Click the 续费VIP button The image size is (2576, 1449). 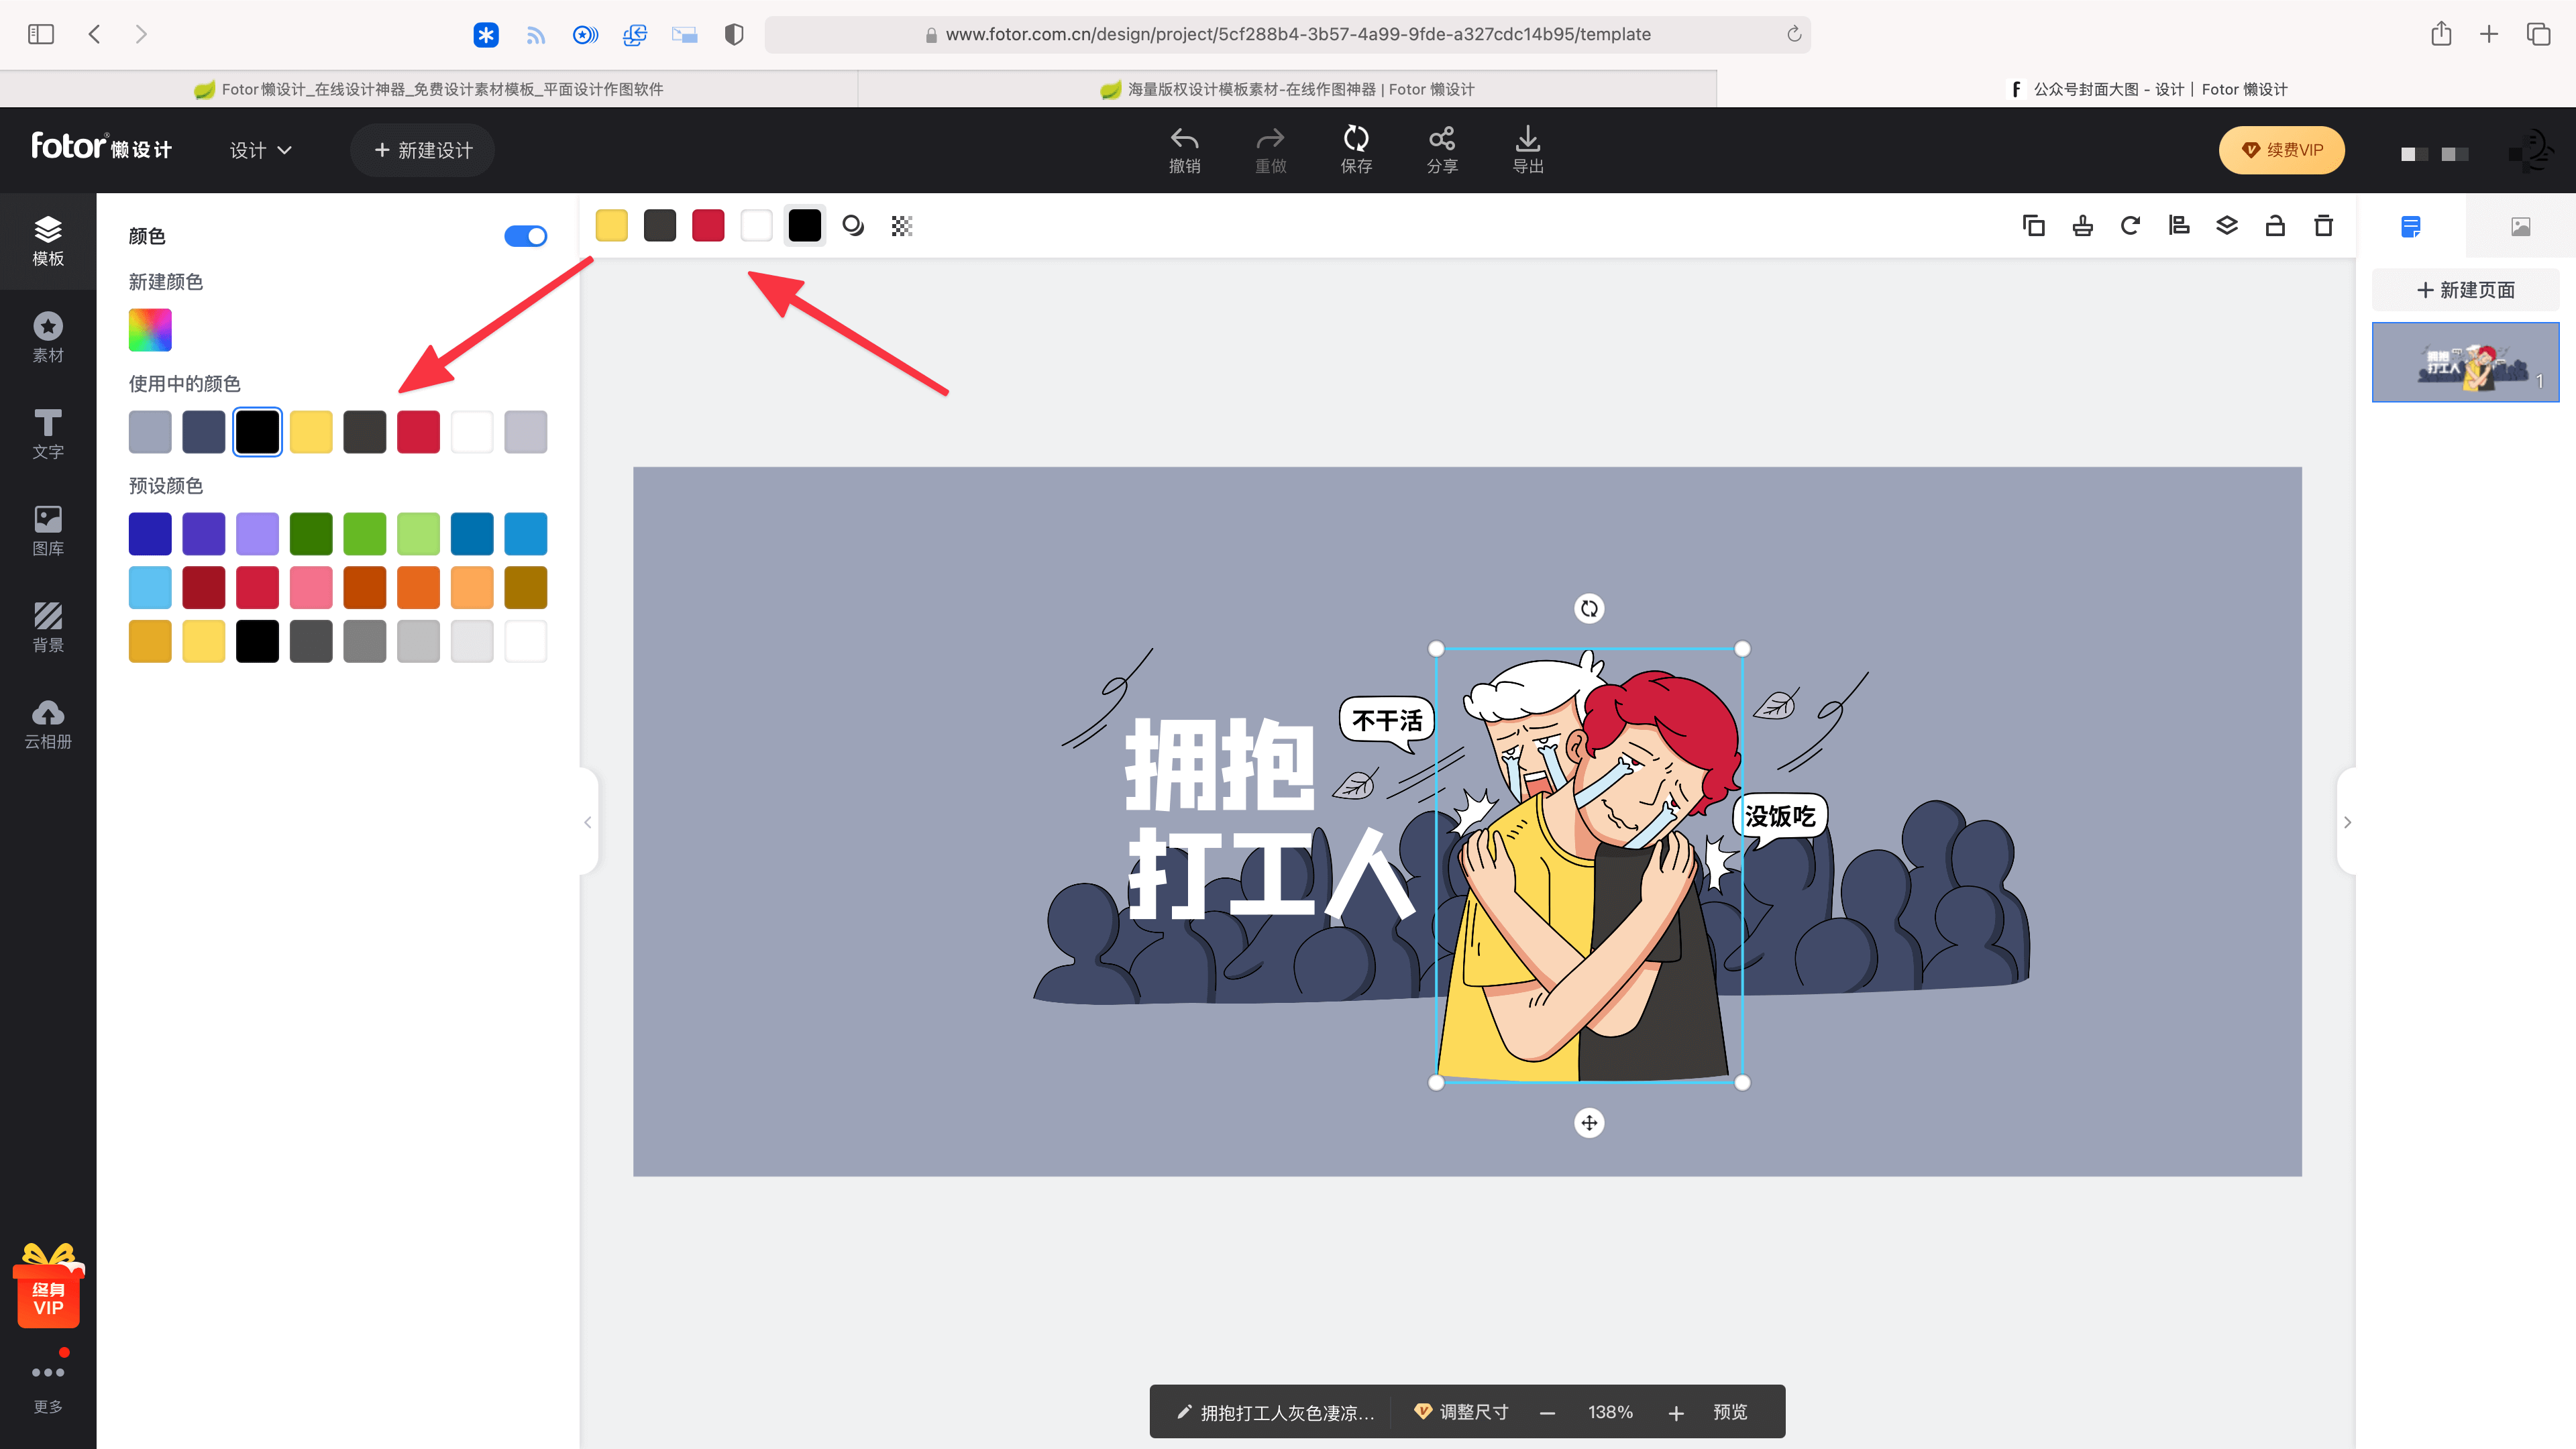pyautogui.click(x=2281, y=150)
